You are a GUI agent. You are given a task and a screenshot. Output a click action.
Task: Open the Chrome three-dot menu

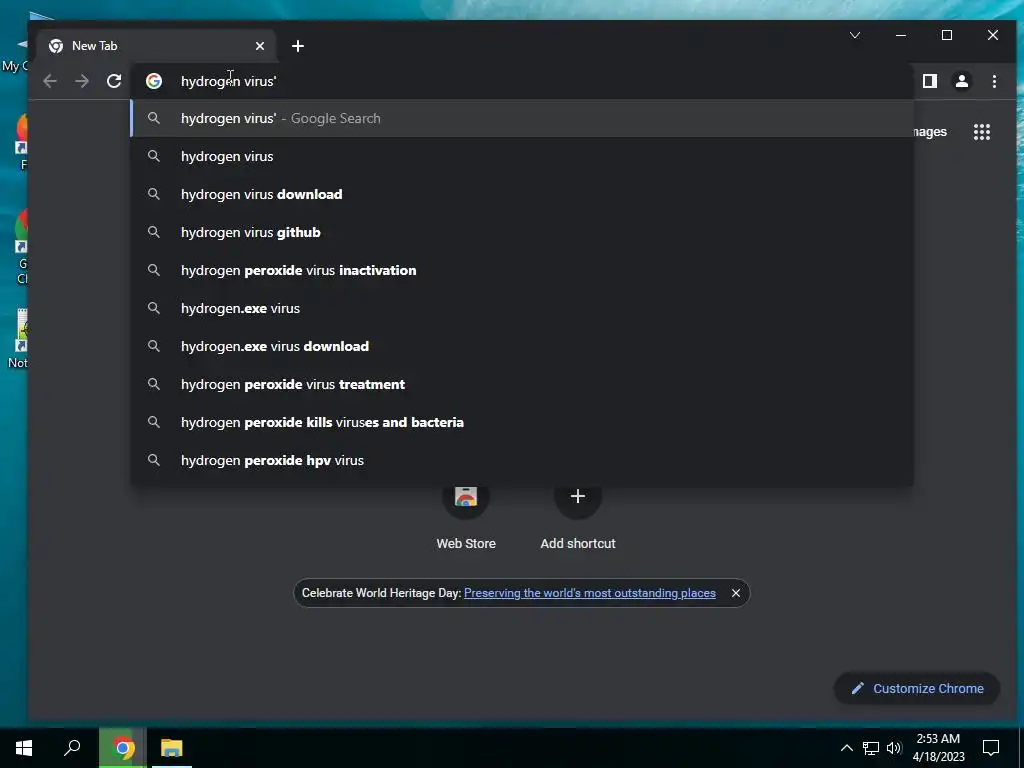[994, 81]
